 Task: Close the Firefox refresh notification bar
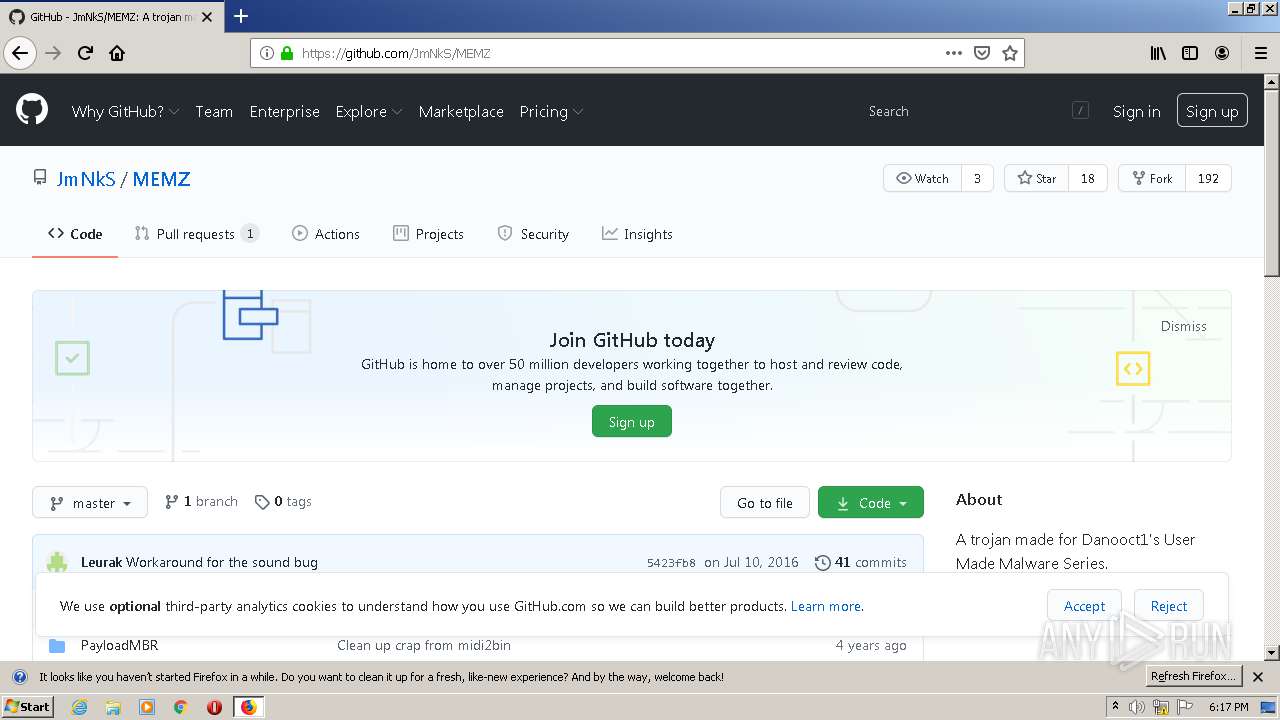click(x=1258, y=677)
